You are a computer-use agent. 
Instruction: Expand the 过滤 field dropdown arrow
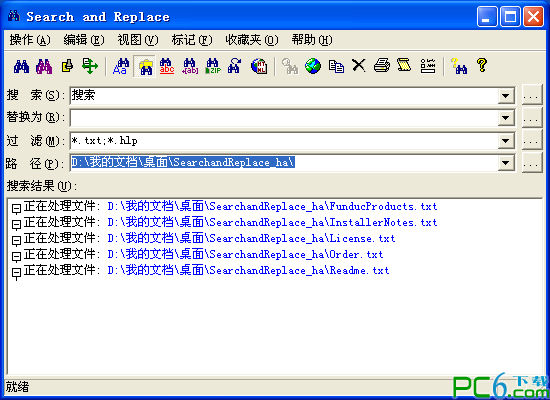(505, 141)
